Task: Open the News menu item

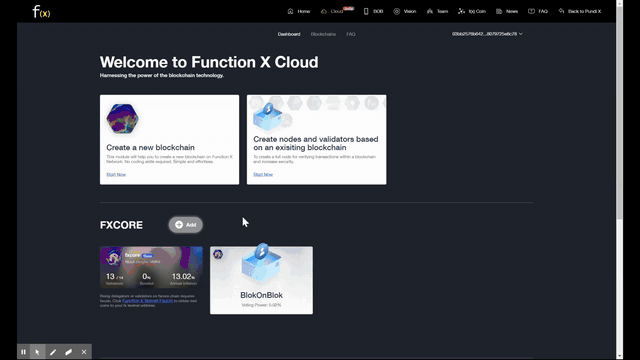Action: pos(512,11)
